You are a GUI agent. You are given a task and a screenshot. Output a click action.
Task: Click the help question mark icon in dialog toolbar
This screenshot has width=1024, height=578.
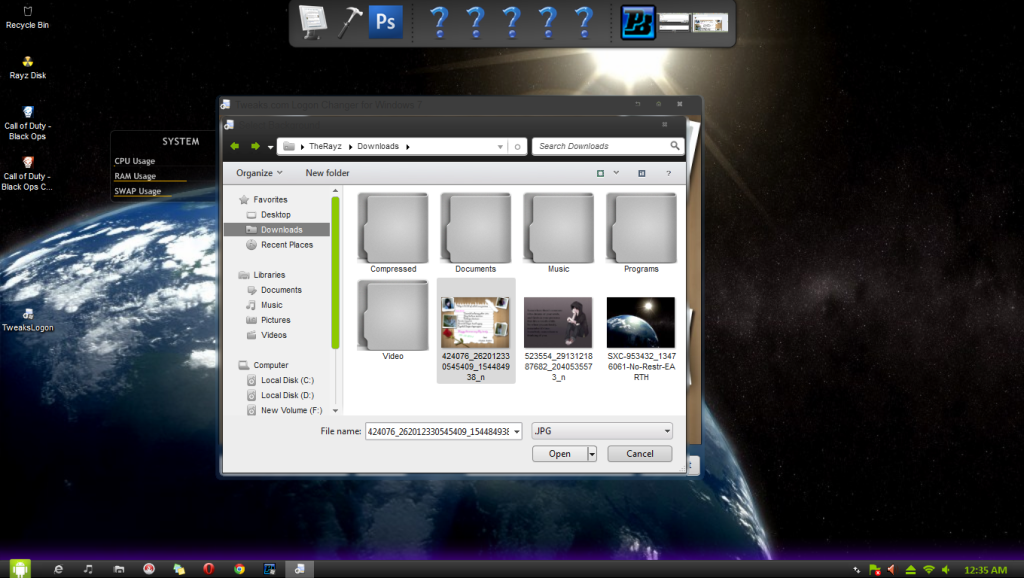point(668,173)
